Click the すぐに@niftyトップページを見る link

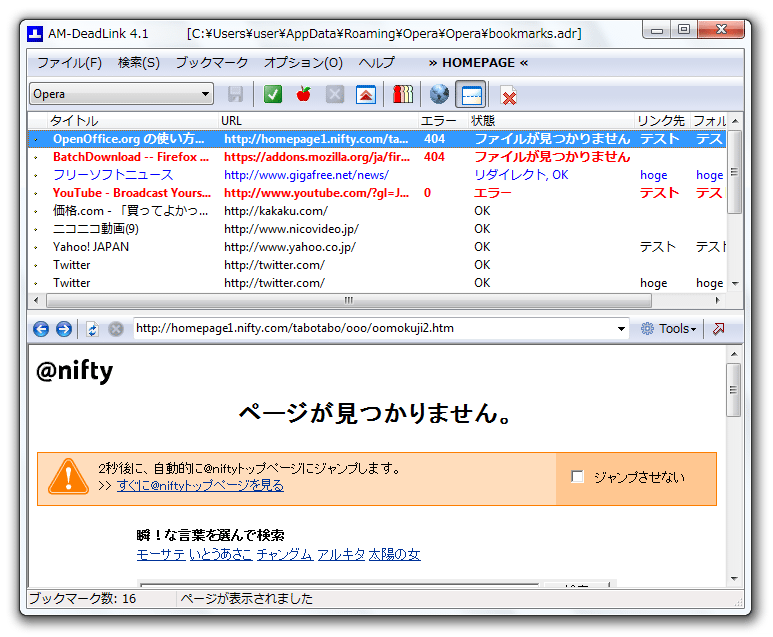[x=200, y=486]
